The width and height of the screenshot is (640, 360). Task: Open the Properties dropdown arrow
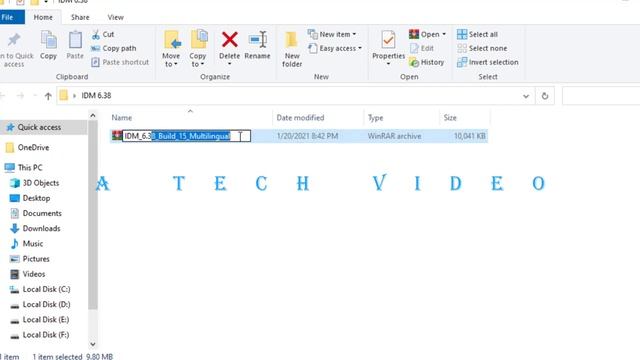click(x=388, y=64)
